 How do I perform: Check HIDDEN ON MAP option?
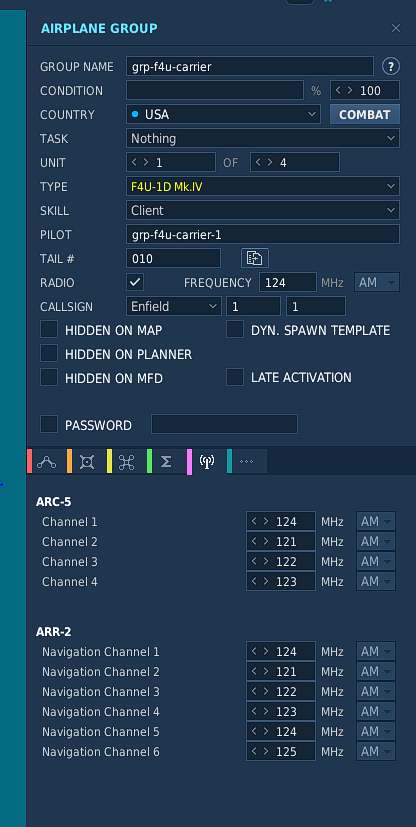point(49,330)
